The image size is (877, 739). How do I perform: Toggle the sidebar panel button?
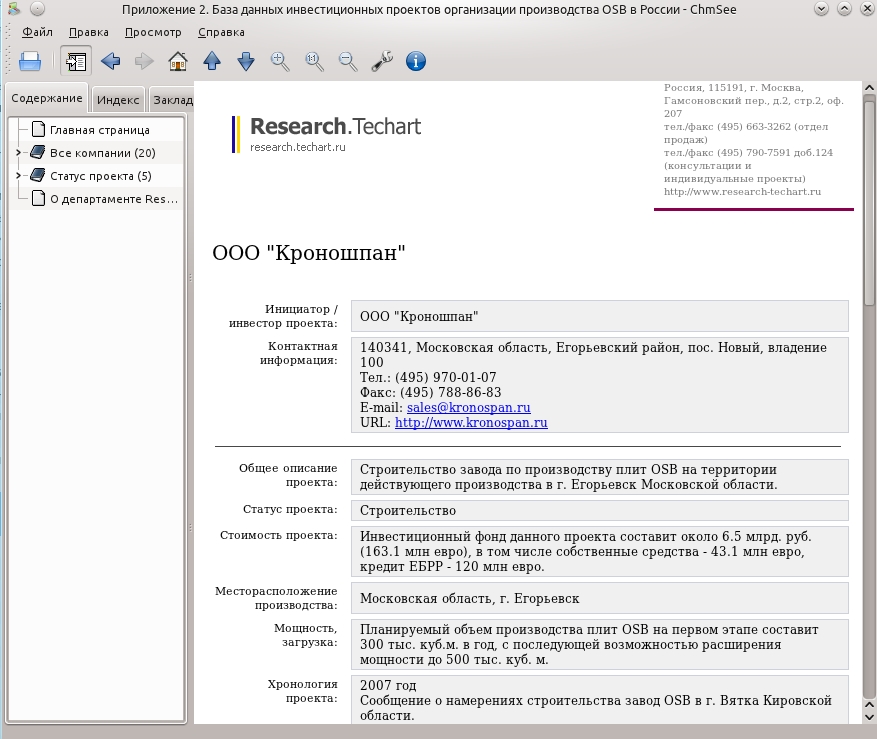(x=76, y=61)
